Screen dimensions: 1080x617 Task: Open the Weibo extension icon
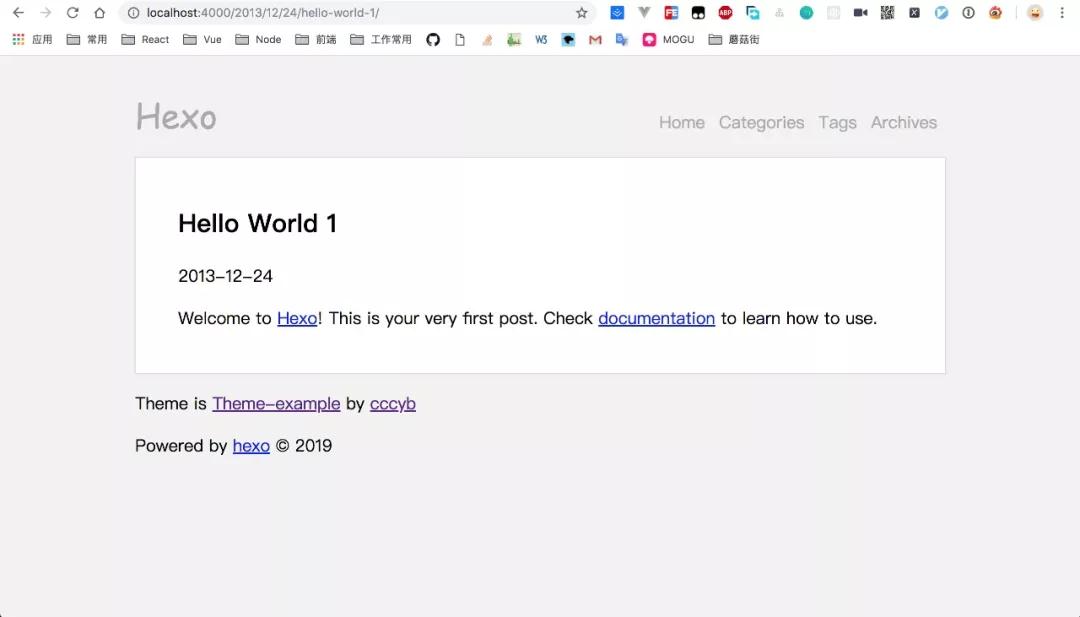tap(995, 12)
